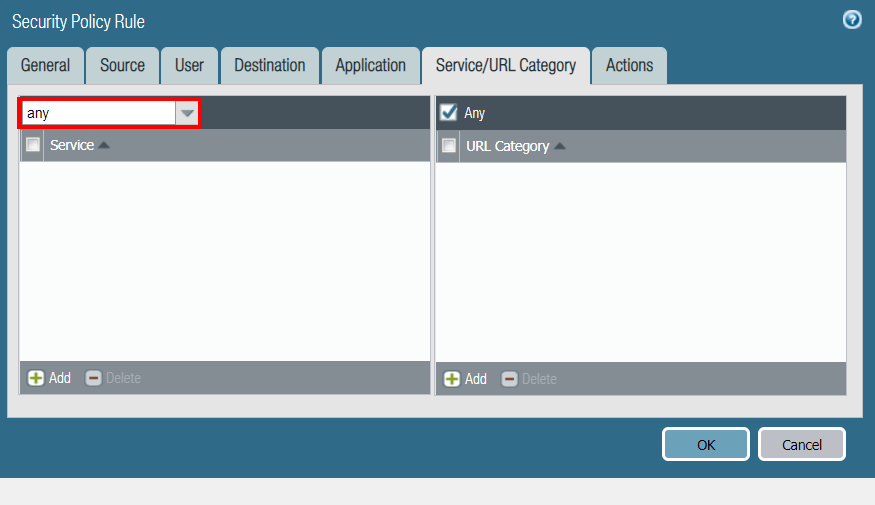Open the Application tab
This screenshot has width=875, height=505.
[370, 65]
